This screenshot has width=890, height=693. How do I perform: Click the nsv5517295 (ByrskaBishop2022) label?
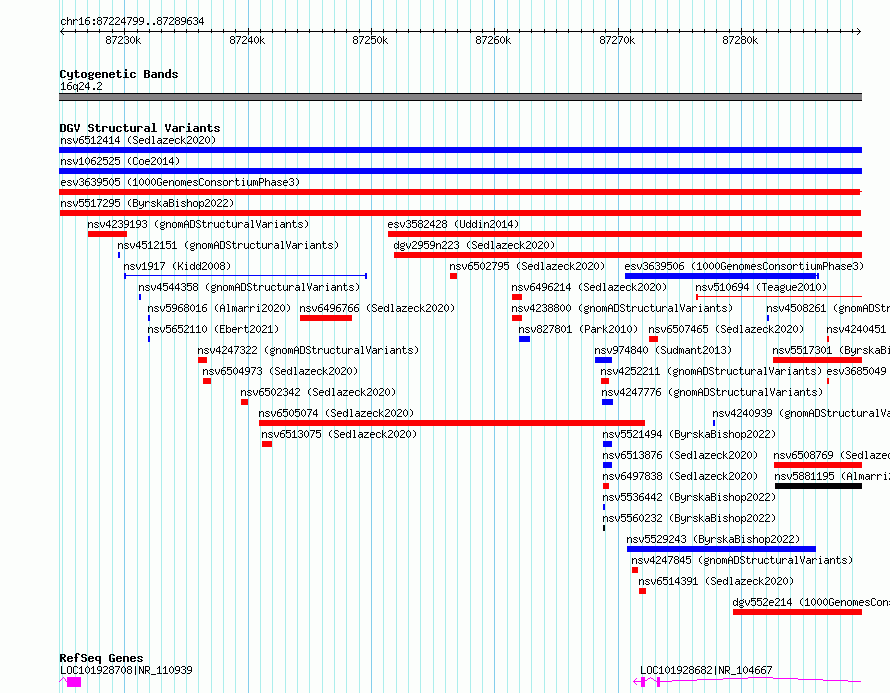(x=147, y=203)
